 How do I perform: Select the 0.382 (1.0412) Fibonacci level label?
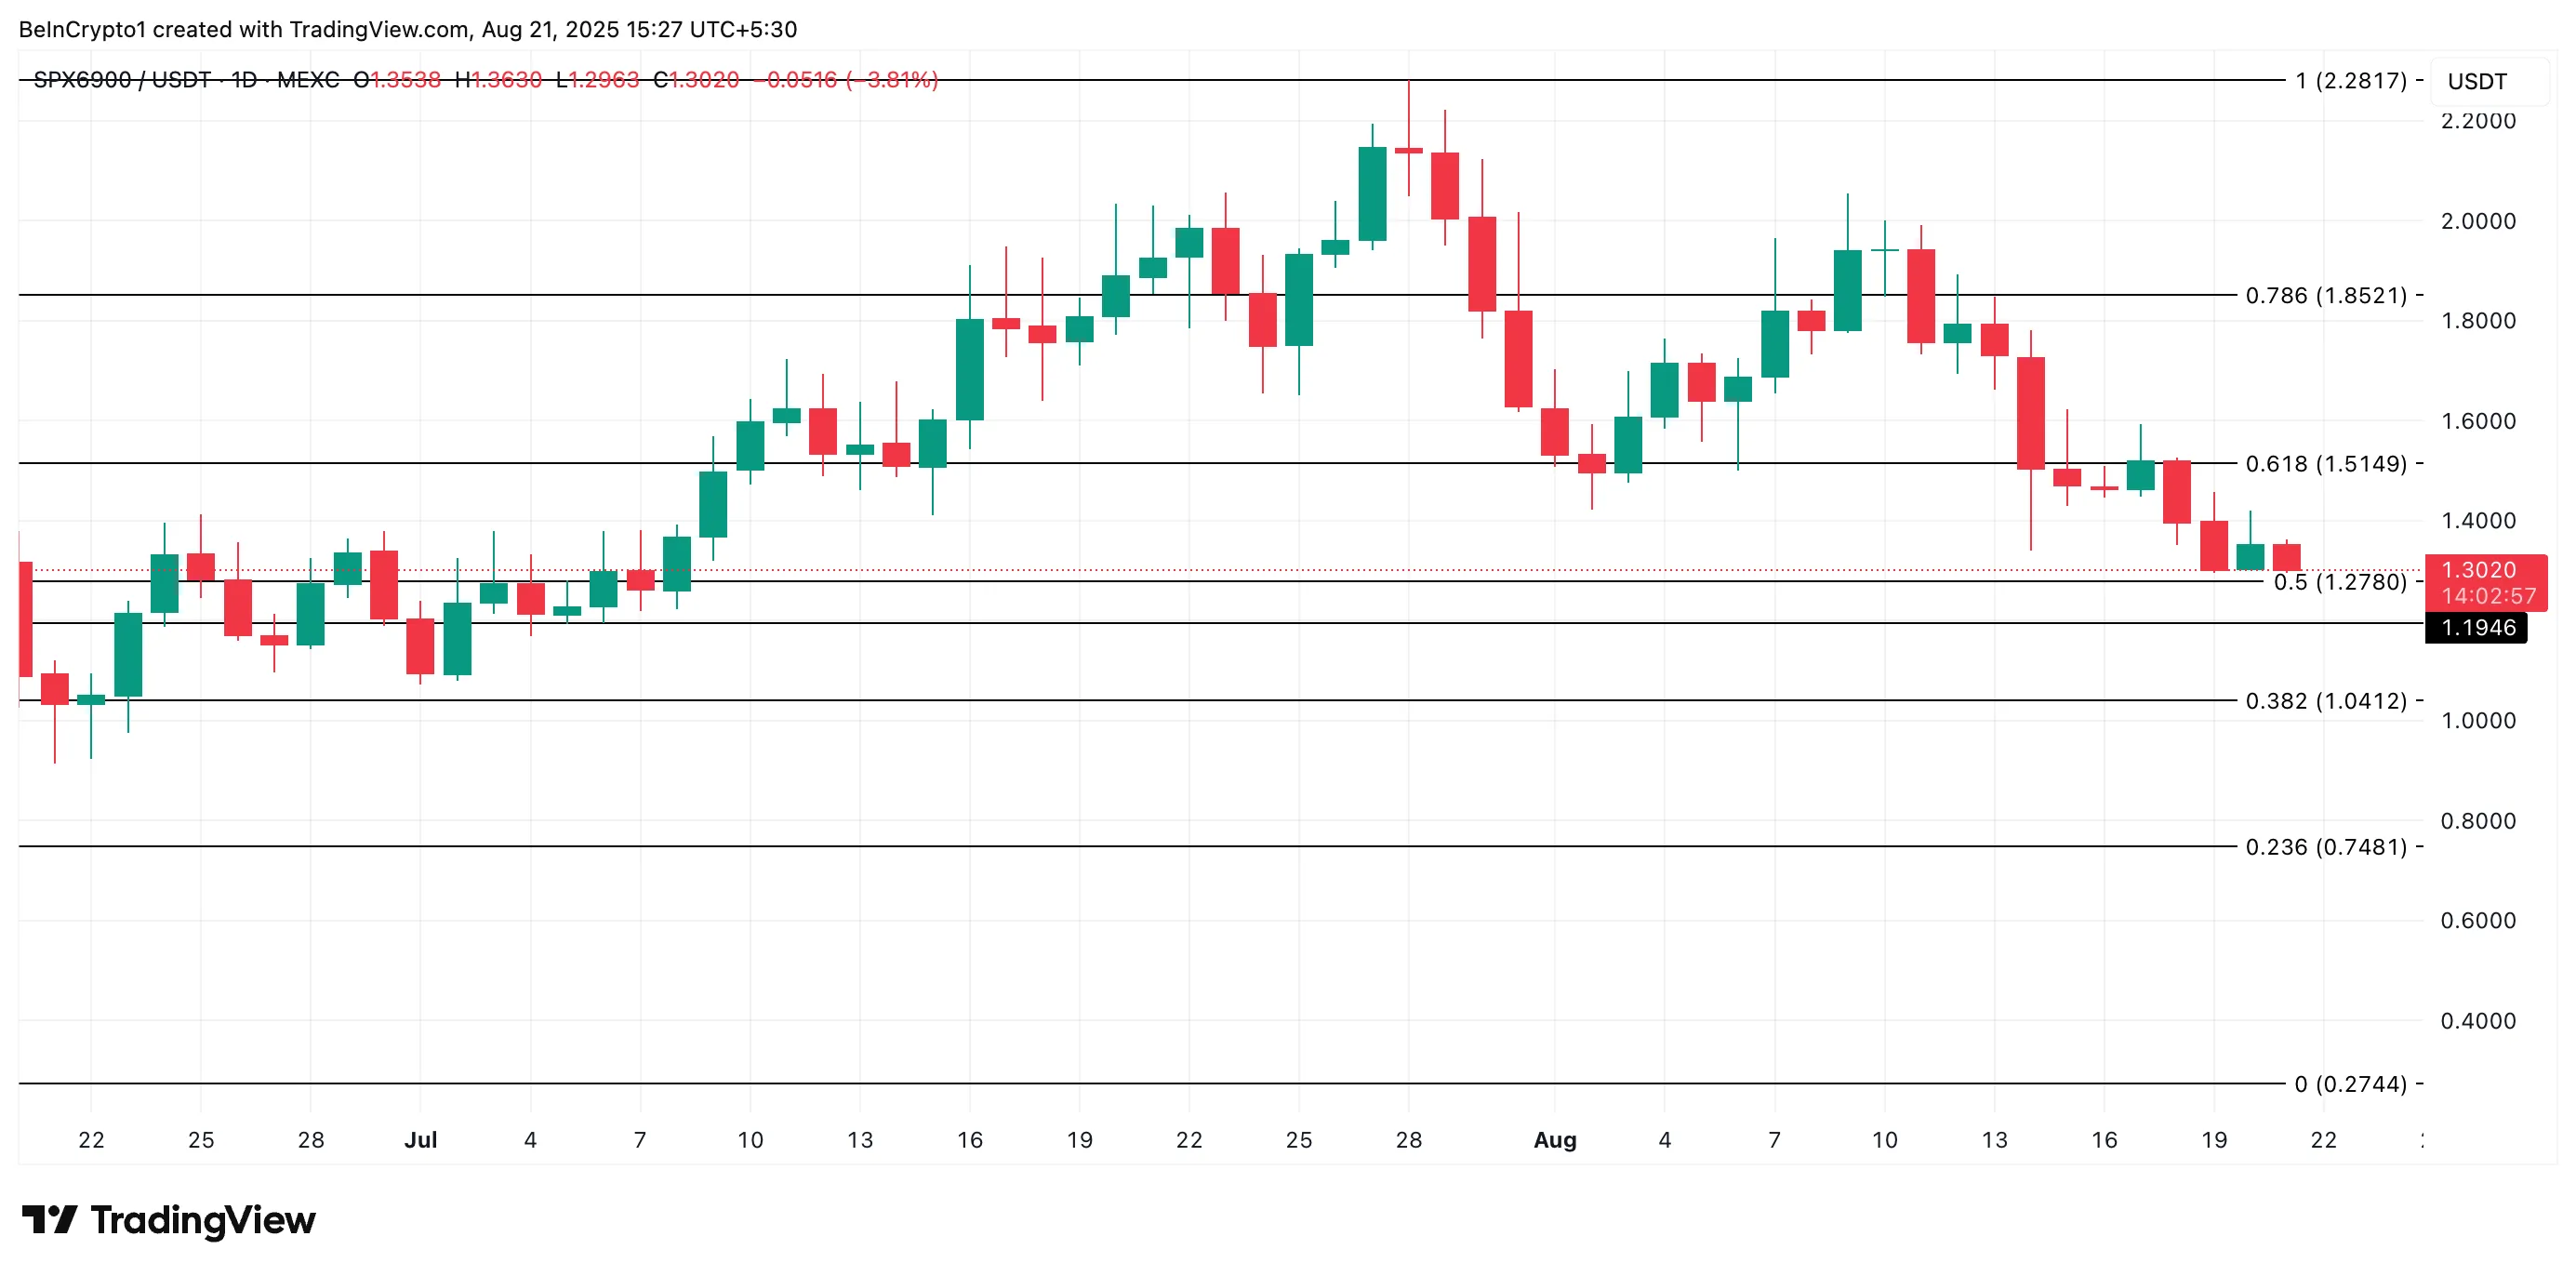click(2325, 701)
